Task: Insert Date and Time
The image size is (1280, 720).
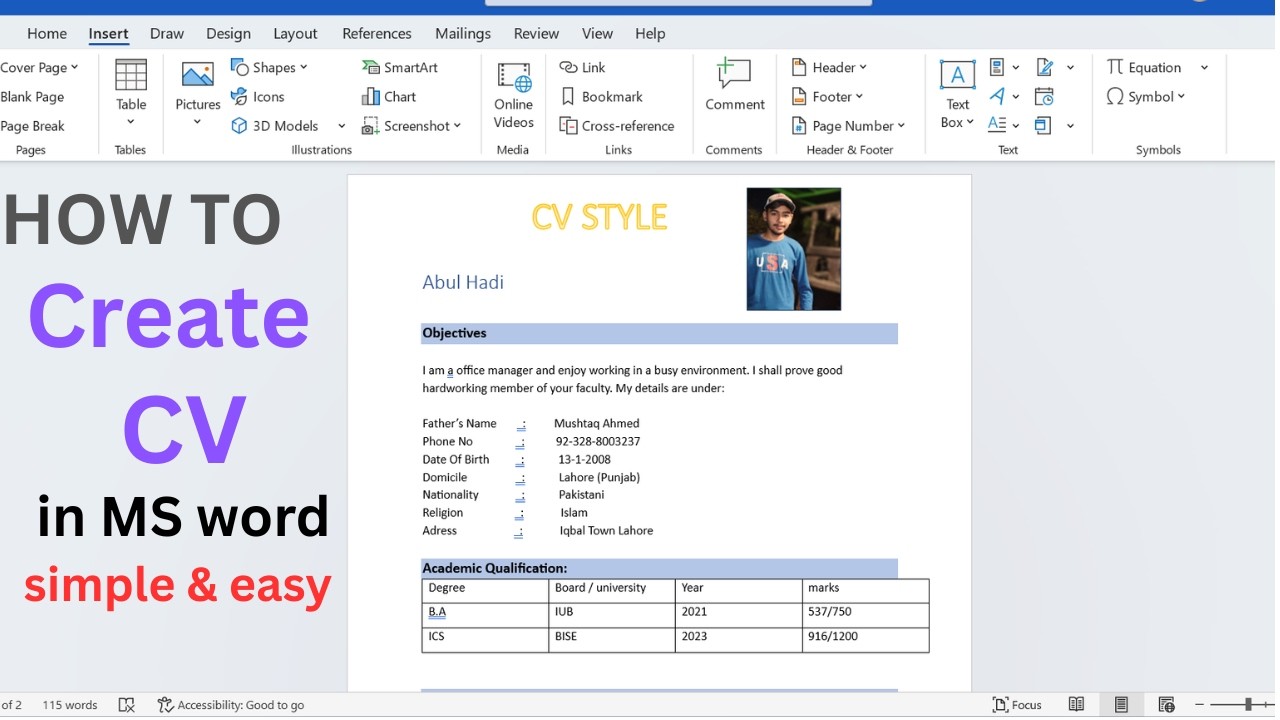Action: [x=1044, y=97]
